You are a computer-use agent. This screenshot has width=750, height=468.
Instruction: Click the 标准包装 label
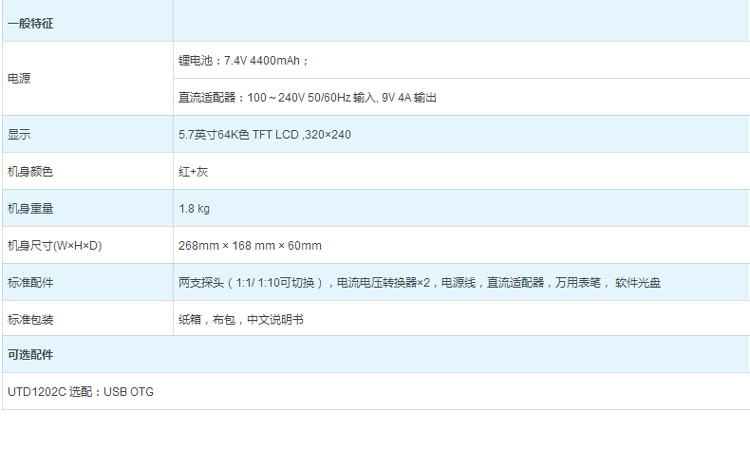30,320
